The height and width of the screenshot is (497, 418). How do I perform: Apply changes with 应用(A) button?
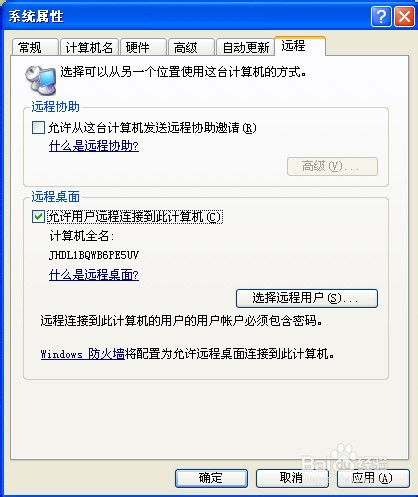click(x=373, y=478)
